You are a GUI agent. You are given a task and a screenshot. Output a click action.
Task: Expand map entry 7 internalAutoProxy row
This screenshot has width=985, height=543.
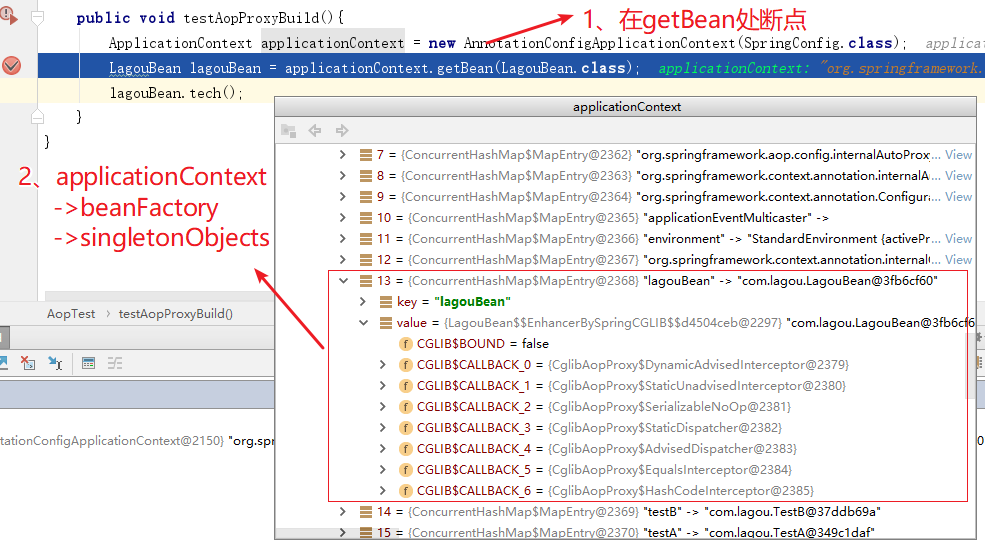click(x=342, y=155)
